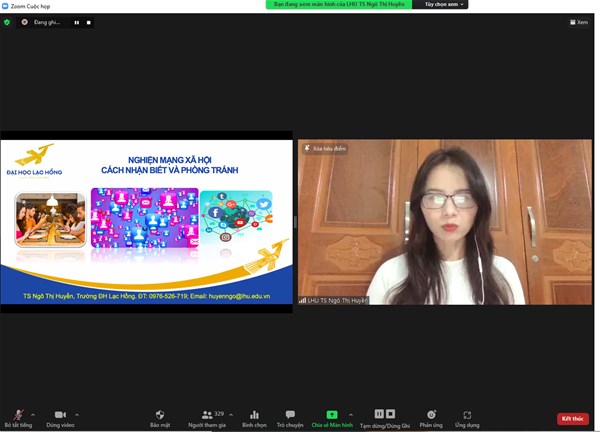Open the Người tham gia participants panel
Image resolution: width=600 pixels, height=432 pixels.
click(x=208, y=416)
